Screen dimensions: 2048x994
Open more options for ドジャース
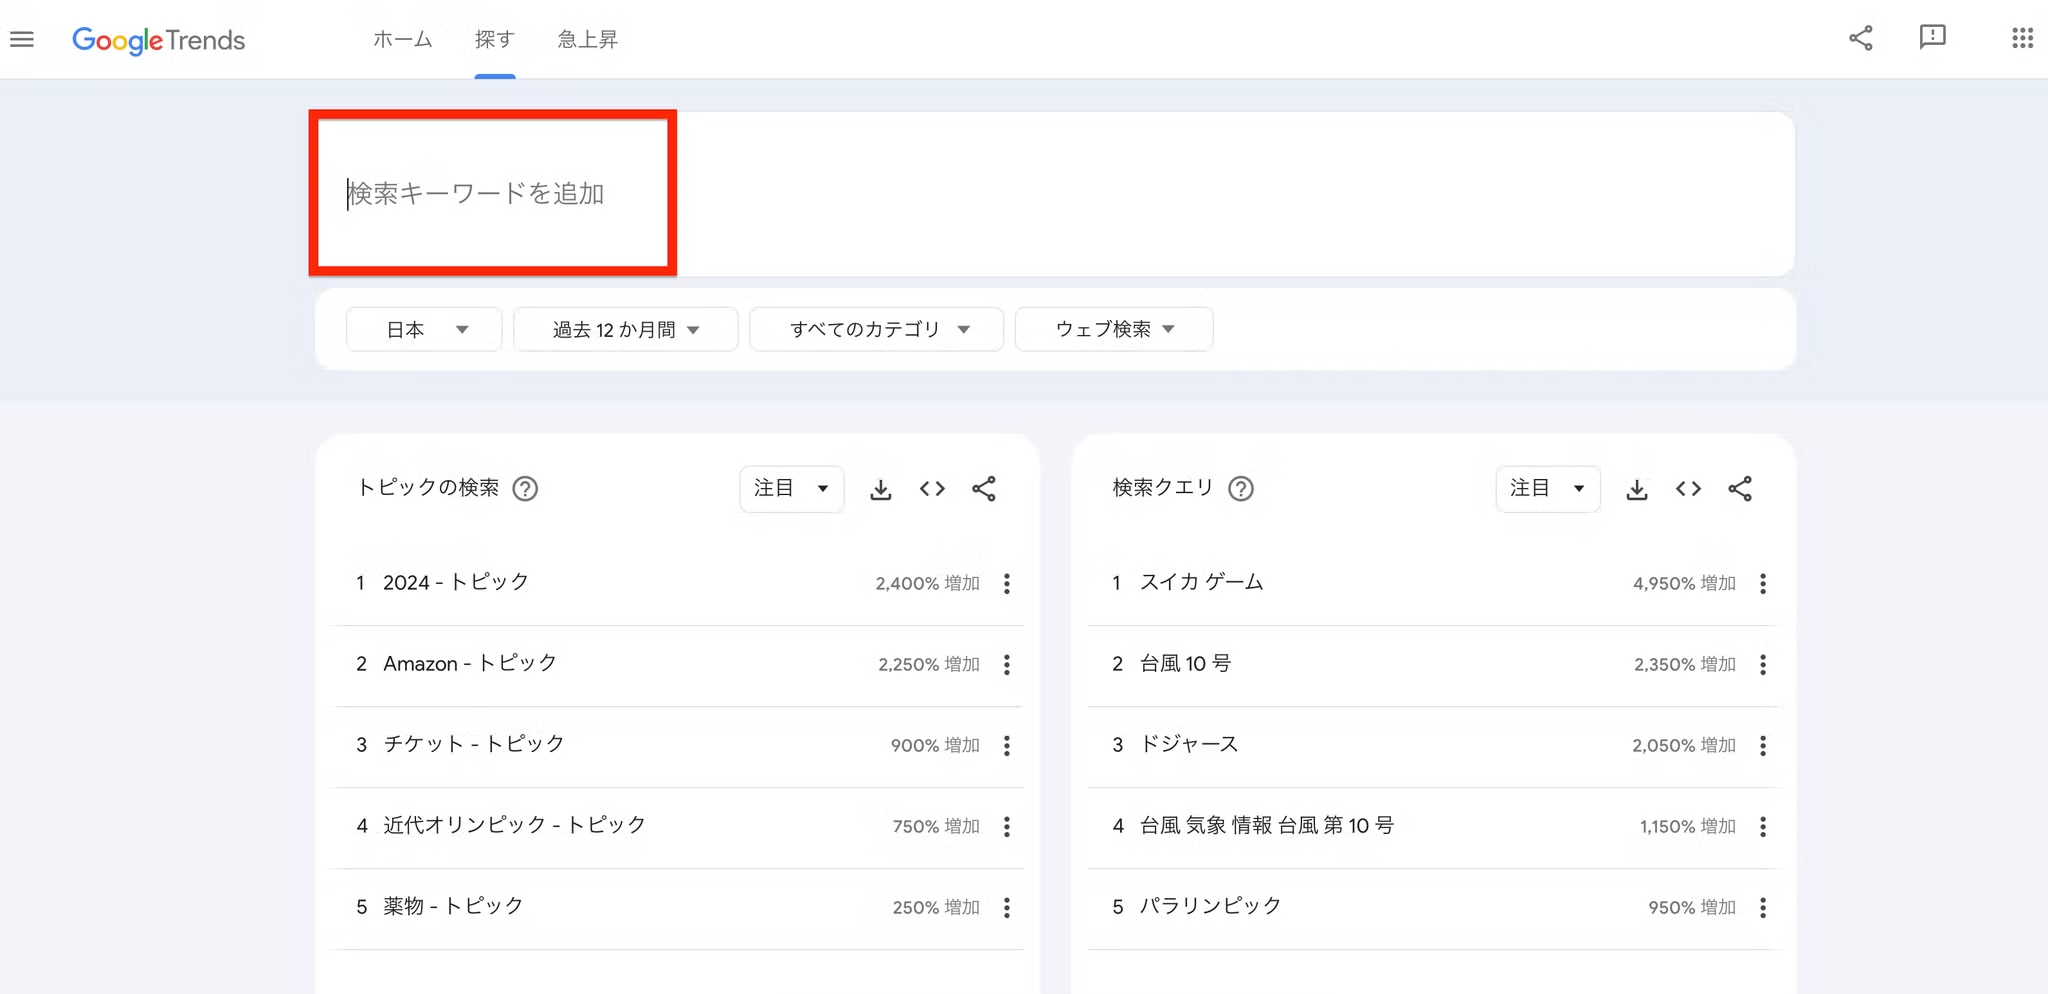point(1763,746)
